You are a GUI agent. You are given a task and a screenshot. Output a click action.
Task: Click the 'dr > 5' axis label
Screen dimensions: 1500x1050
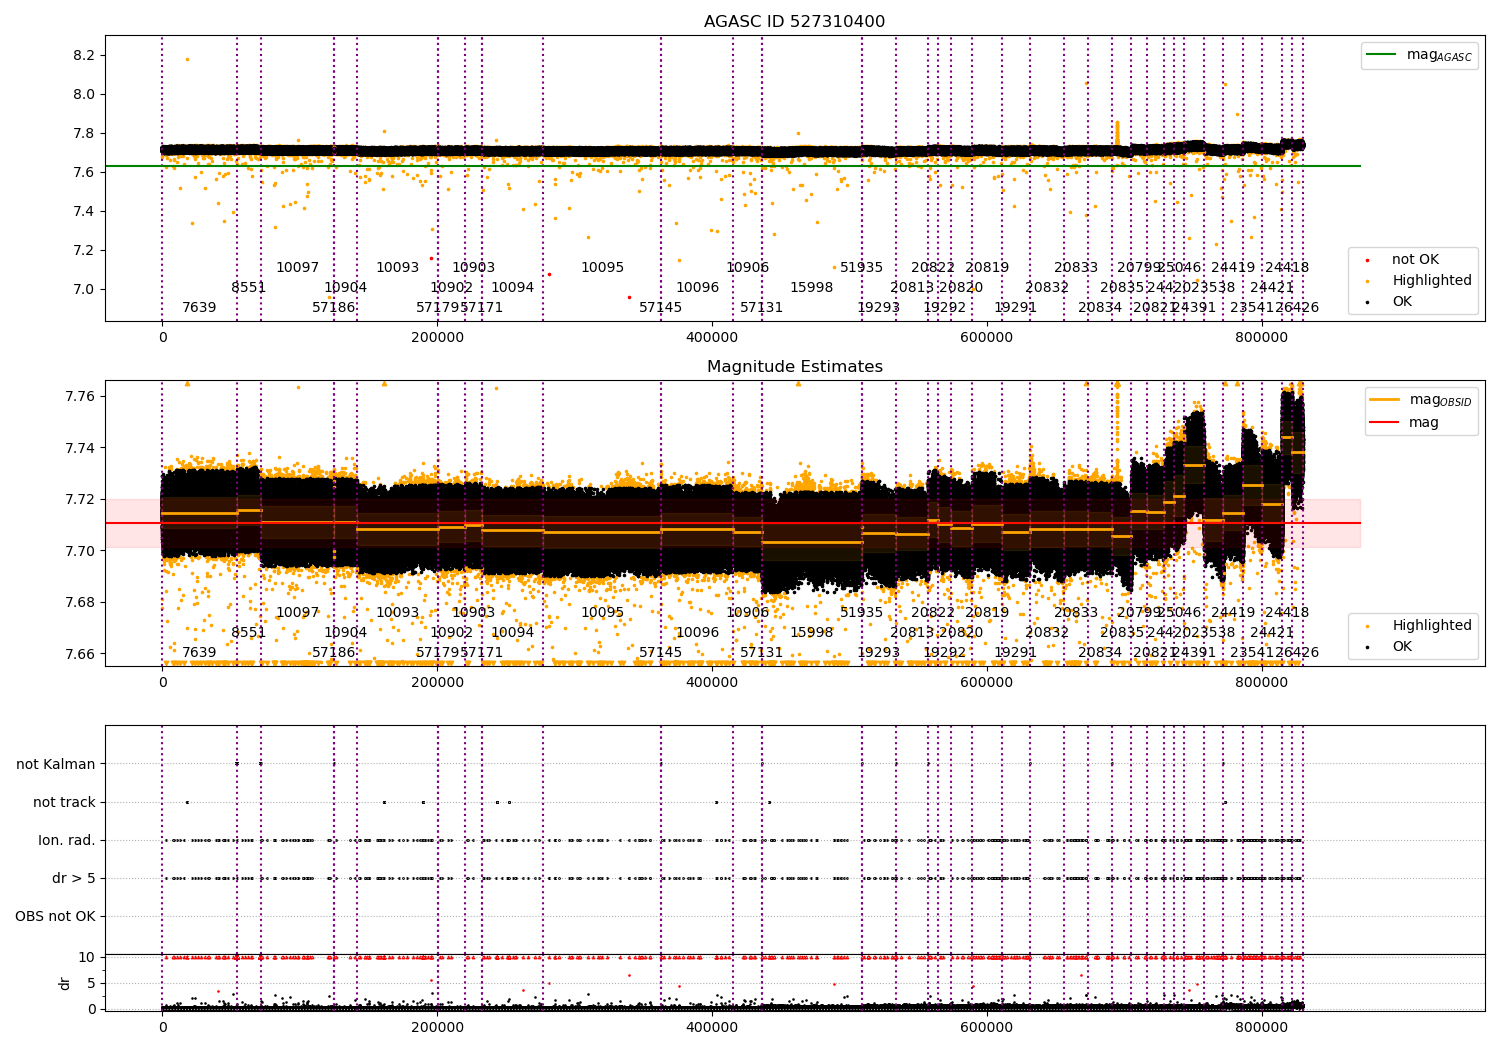[x=74, y=878]
